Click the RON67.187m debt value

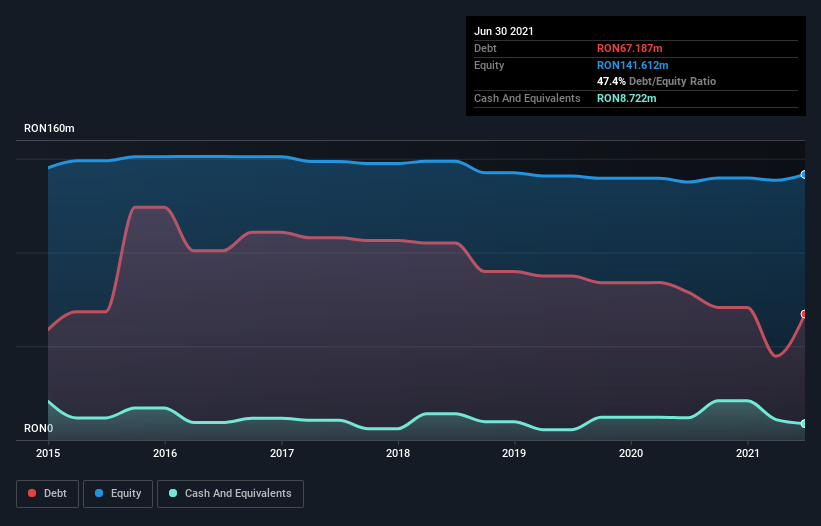pyautogui.click(x=629, y=48)
